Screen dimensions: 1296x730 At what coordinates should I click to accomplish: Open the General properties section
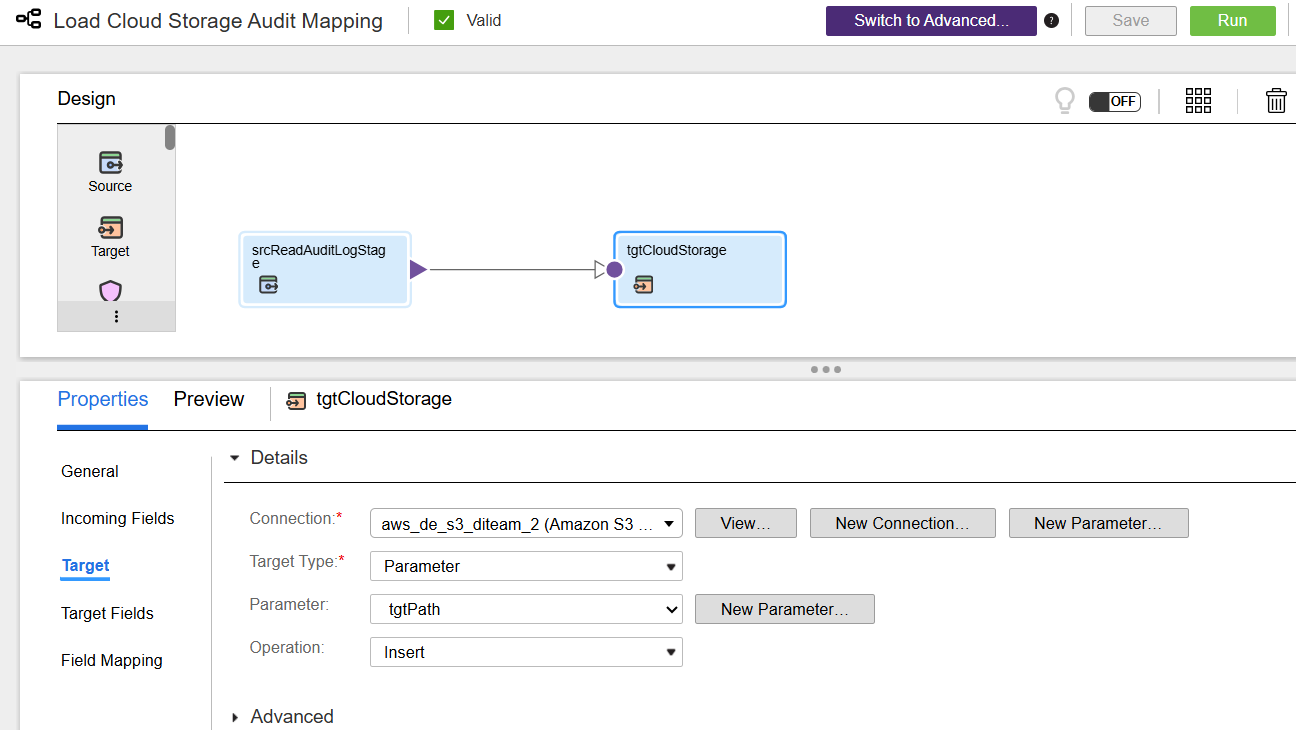point(90,471)
